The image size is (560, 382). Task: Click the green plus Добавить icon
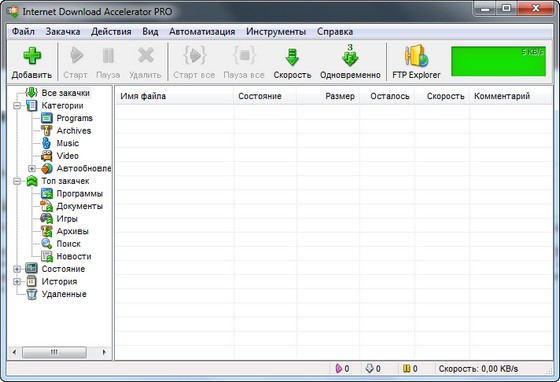point(32,56)
